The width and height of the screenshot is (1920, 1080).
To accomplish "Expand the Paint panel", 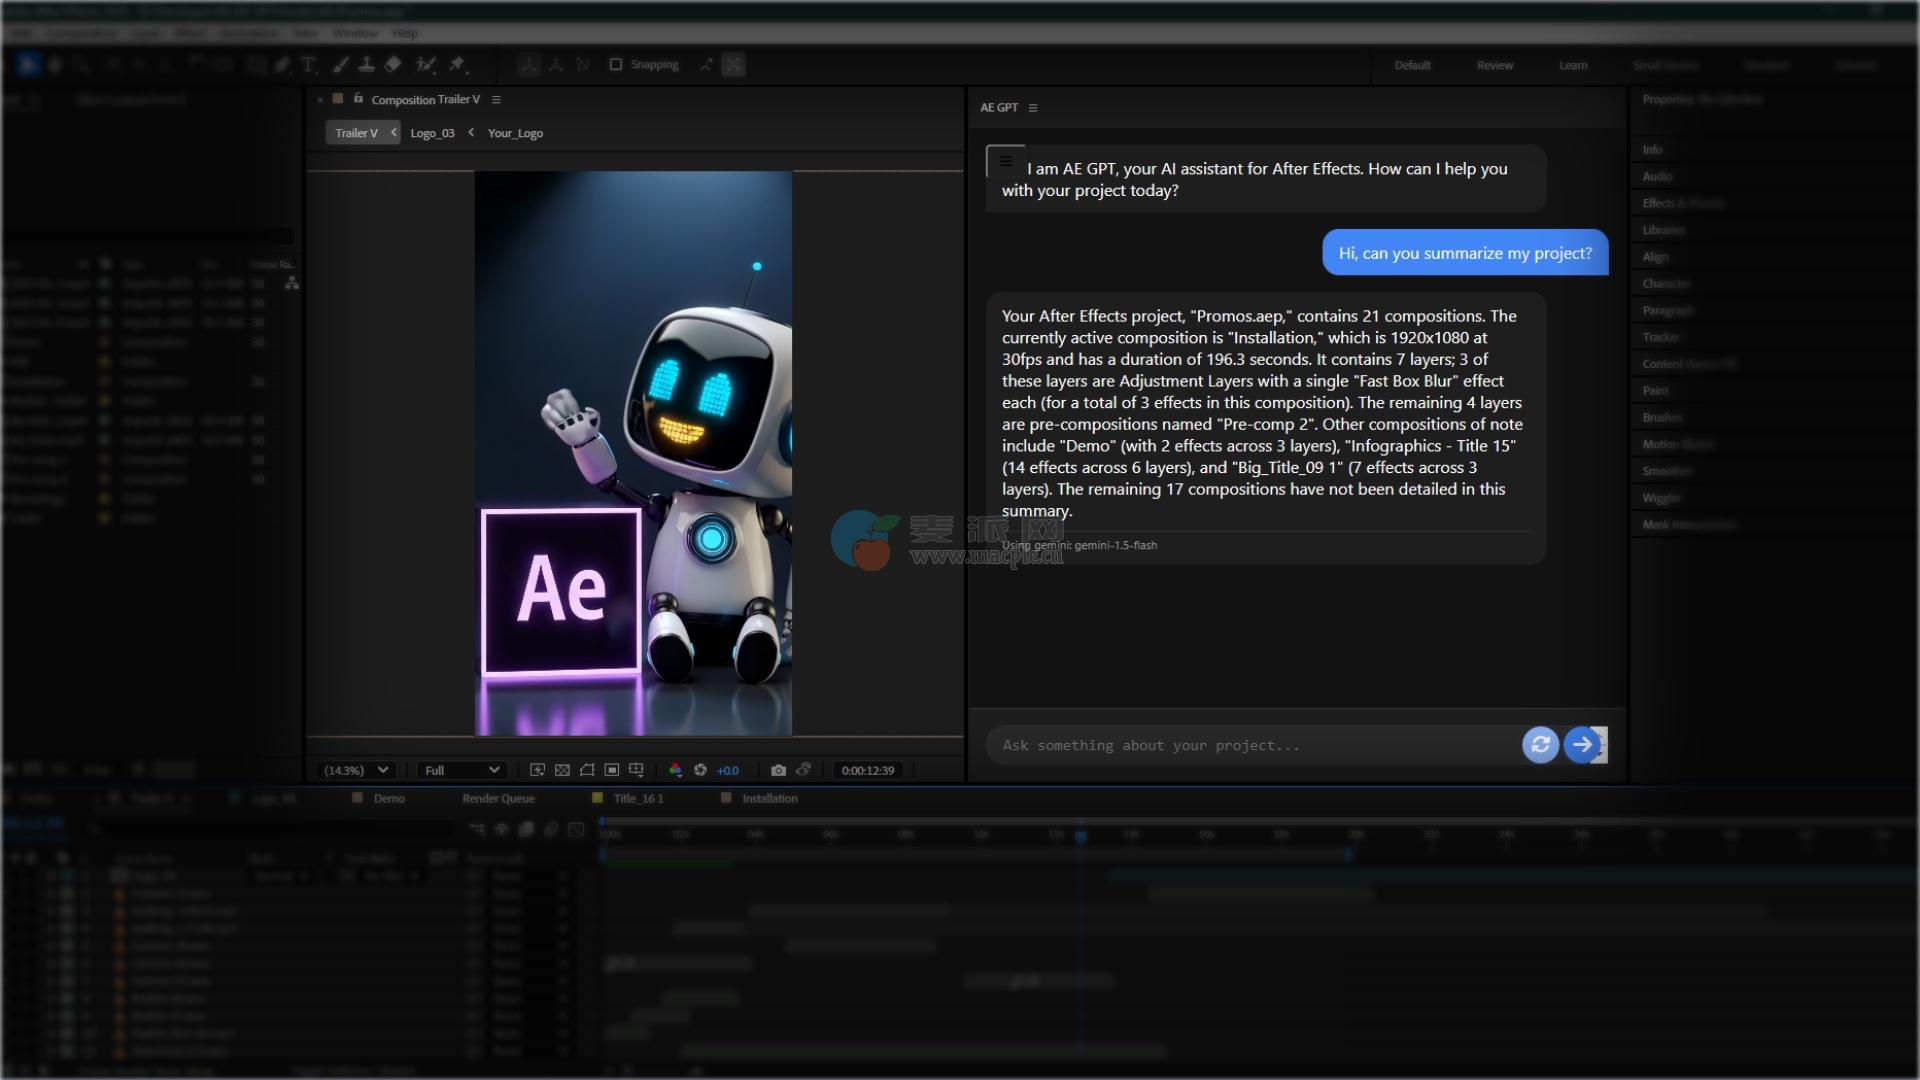I will pos(1655,391).
